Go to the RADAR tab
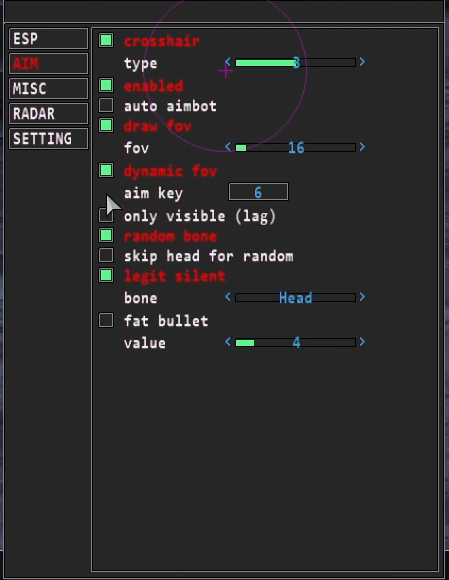This screenshot has height=580, width=449. (x=48, y=114)
